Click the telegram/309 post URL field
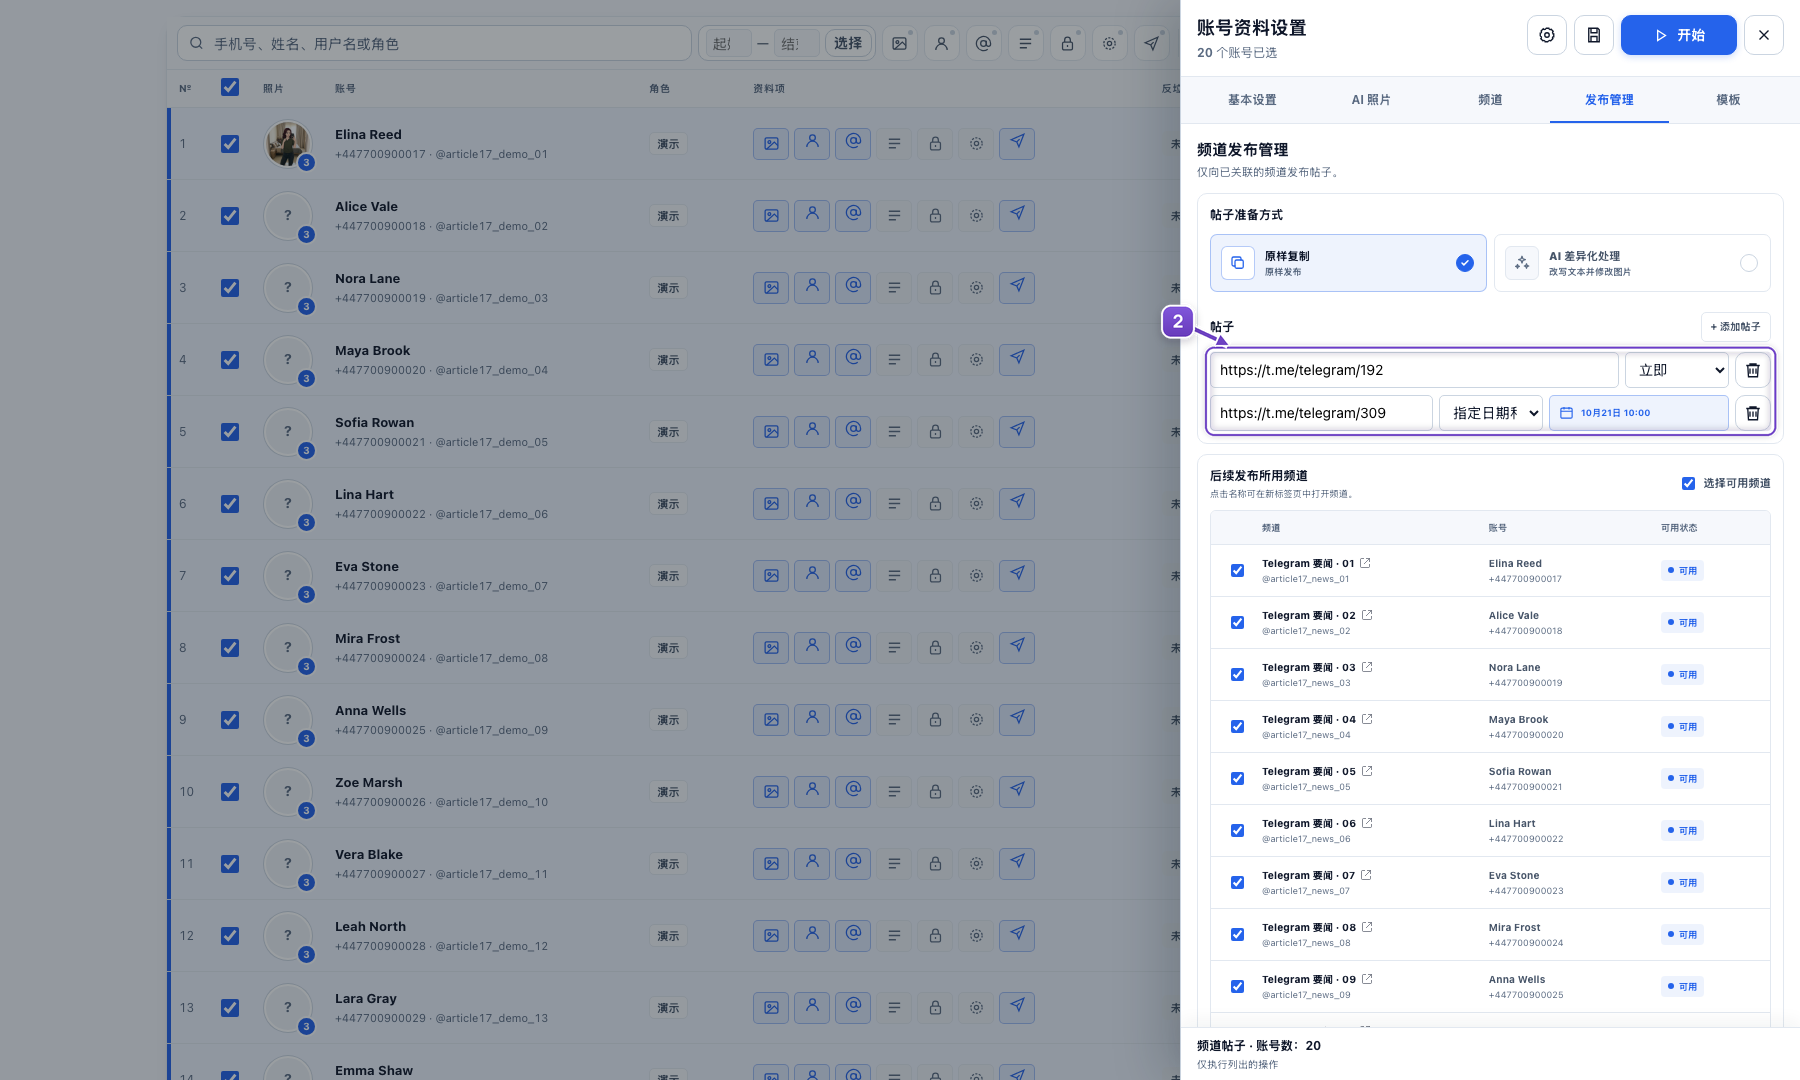The width and height of the screenshot is (1800, 1080). [1321, 413]
